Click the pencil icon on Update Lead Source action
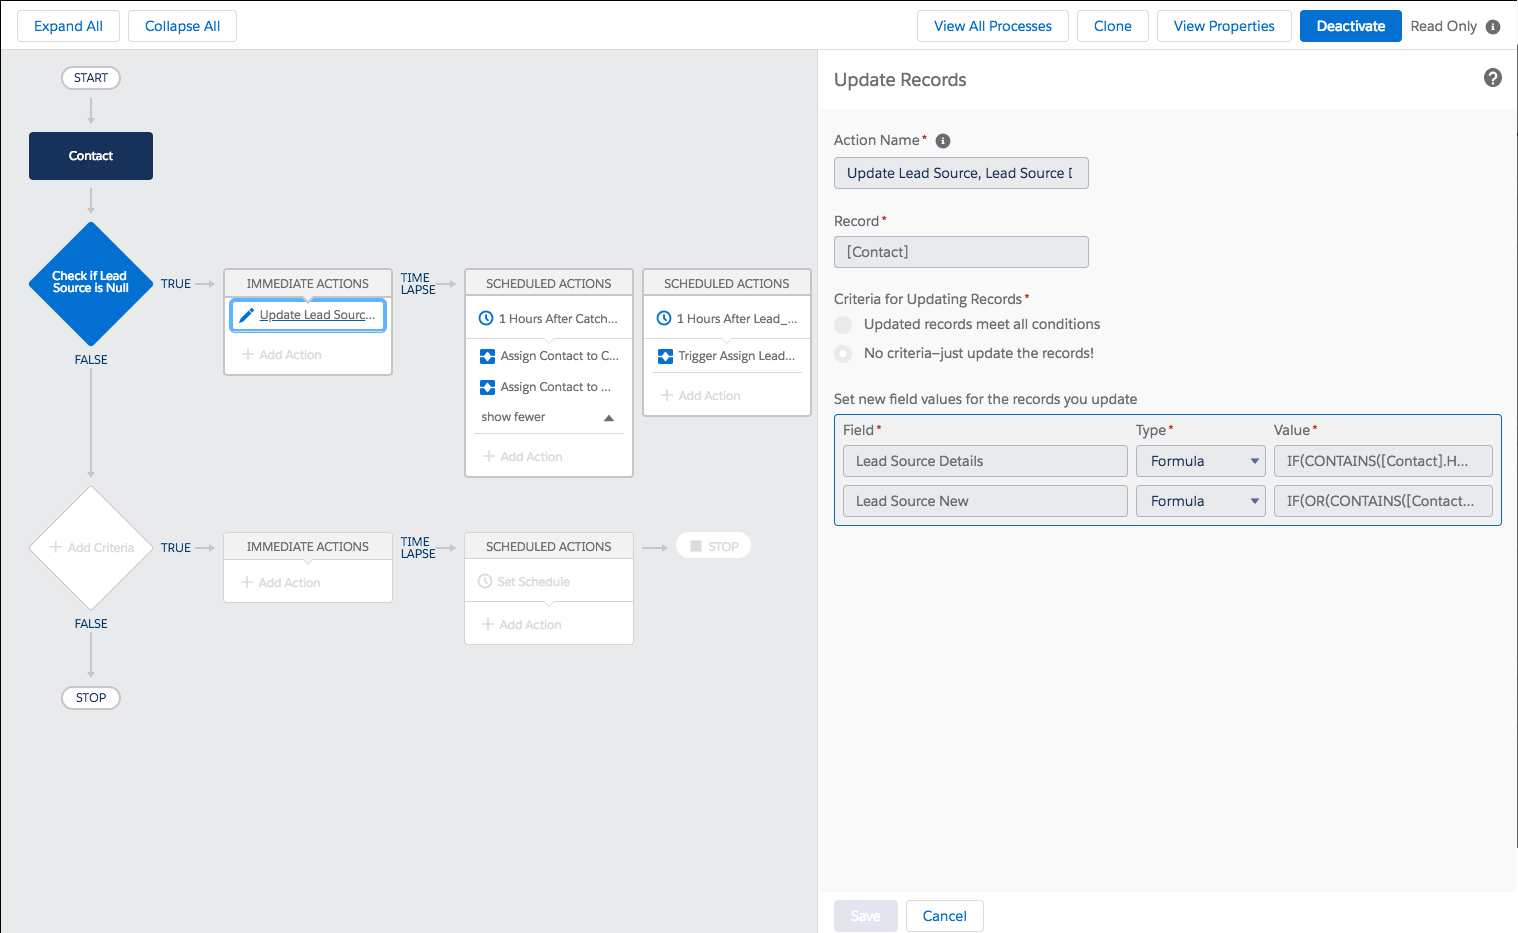Screen dimensions: 1518x933 246,315
